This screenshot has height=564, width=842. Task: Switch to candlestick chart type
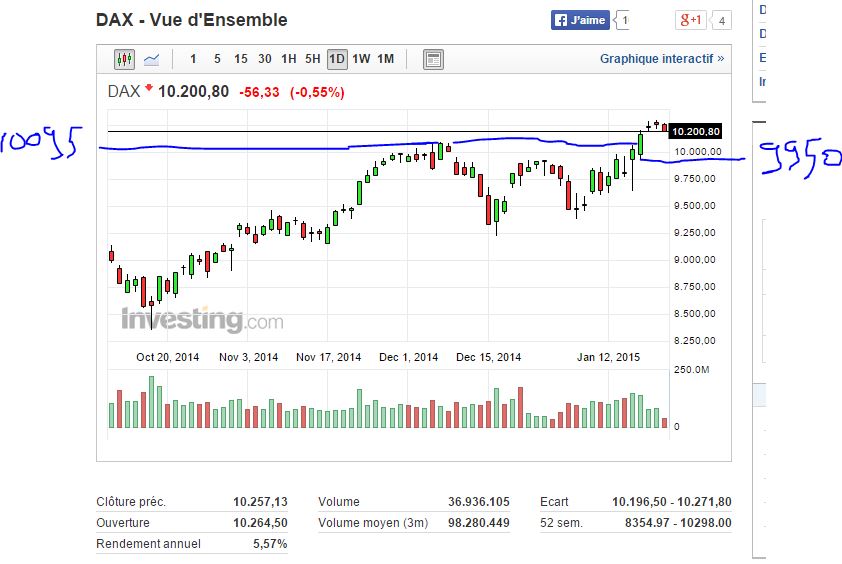[x=125, y=59]
